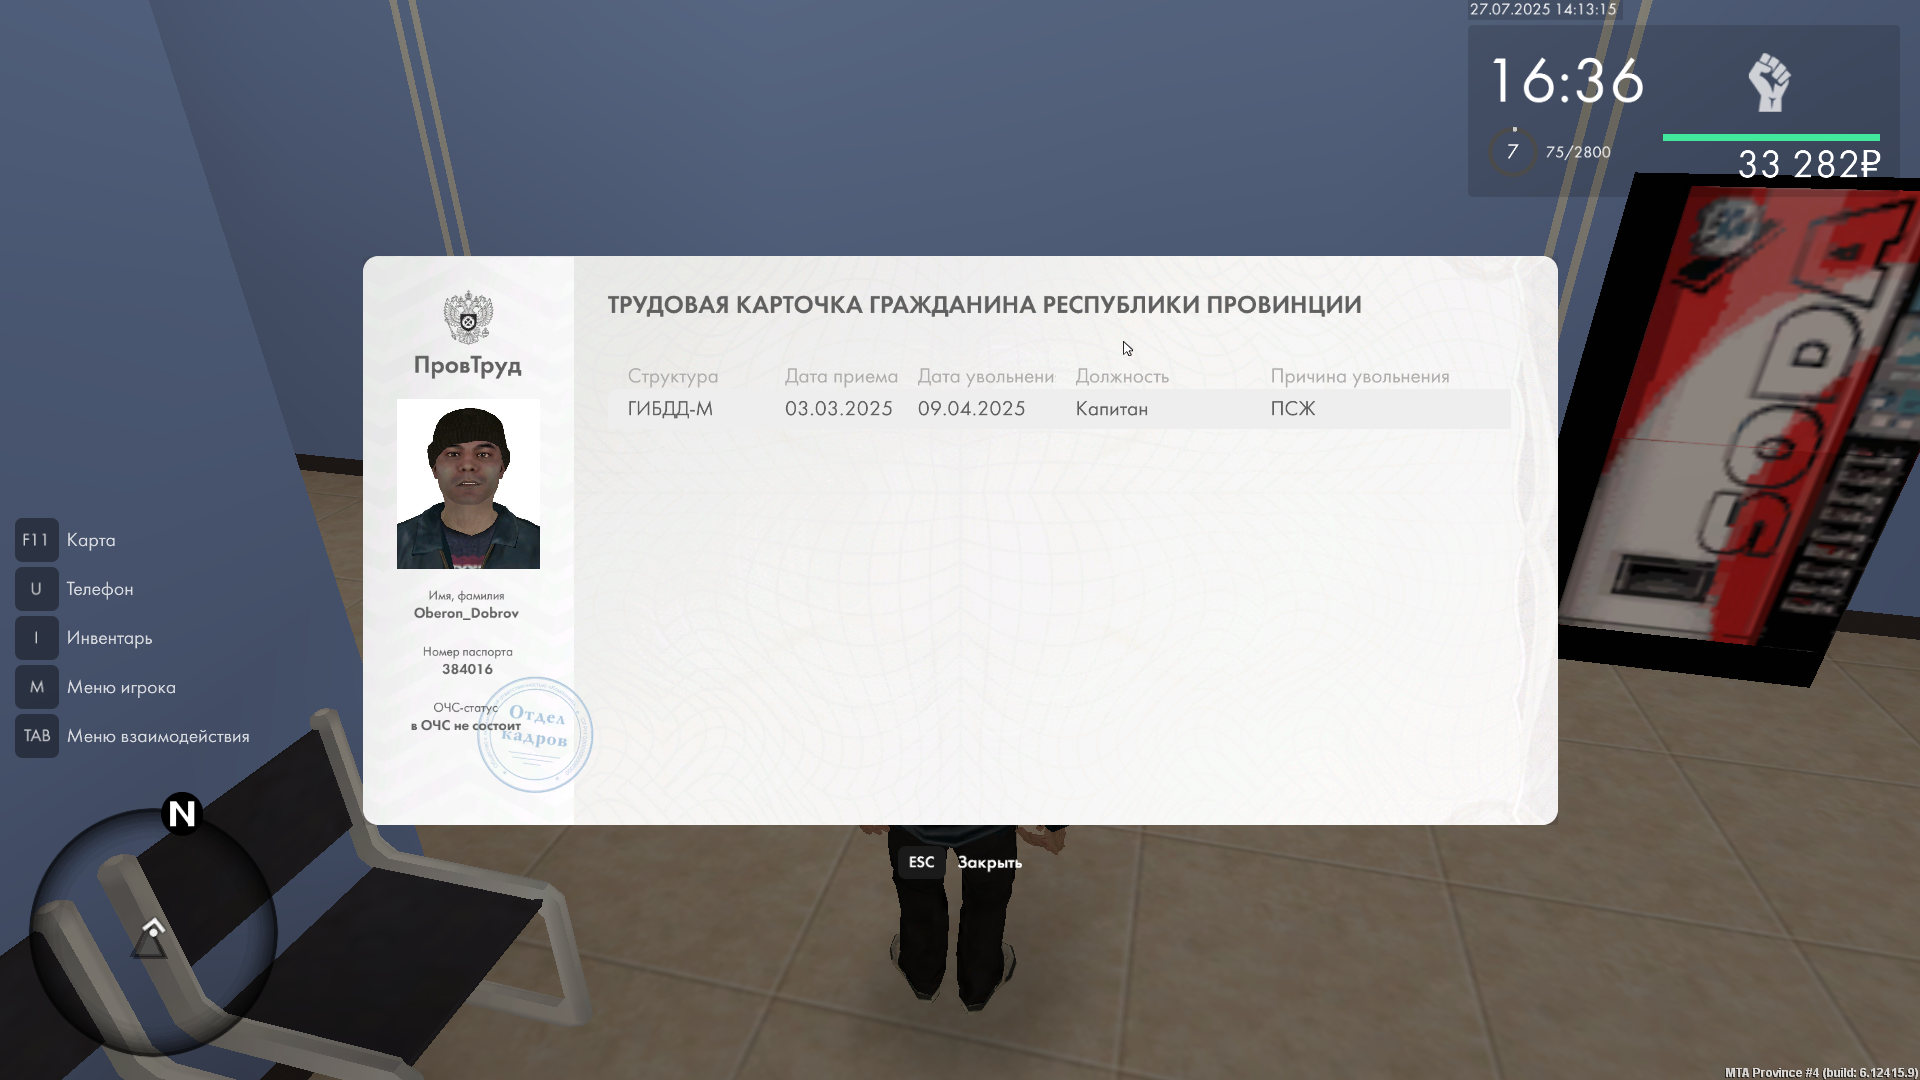
Task: Click the F11 key icon for Карта
Action: [x=36, y=540]
